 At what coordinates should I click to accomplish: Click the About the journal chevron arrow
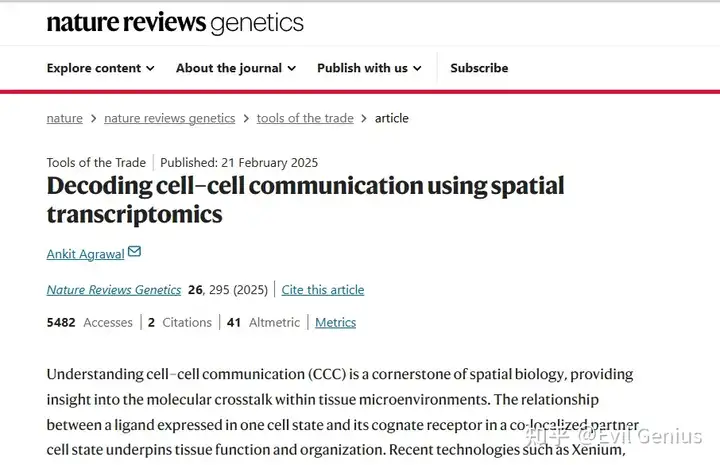coord(292,69)
